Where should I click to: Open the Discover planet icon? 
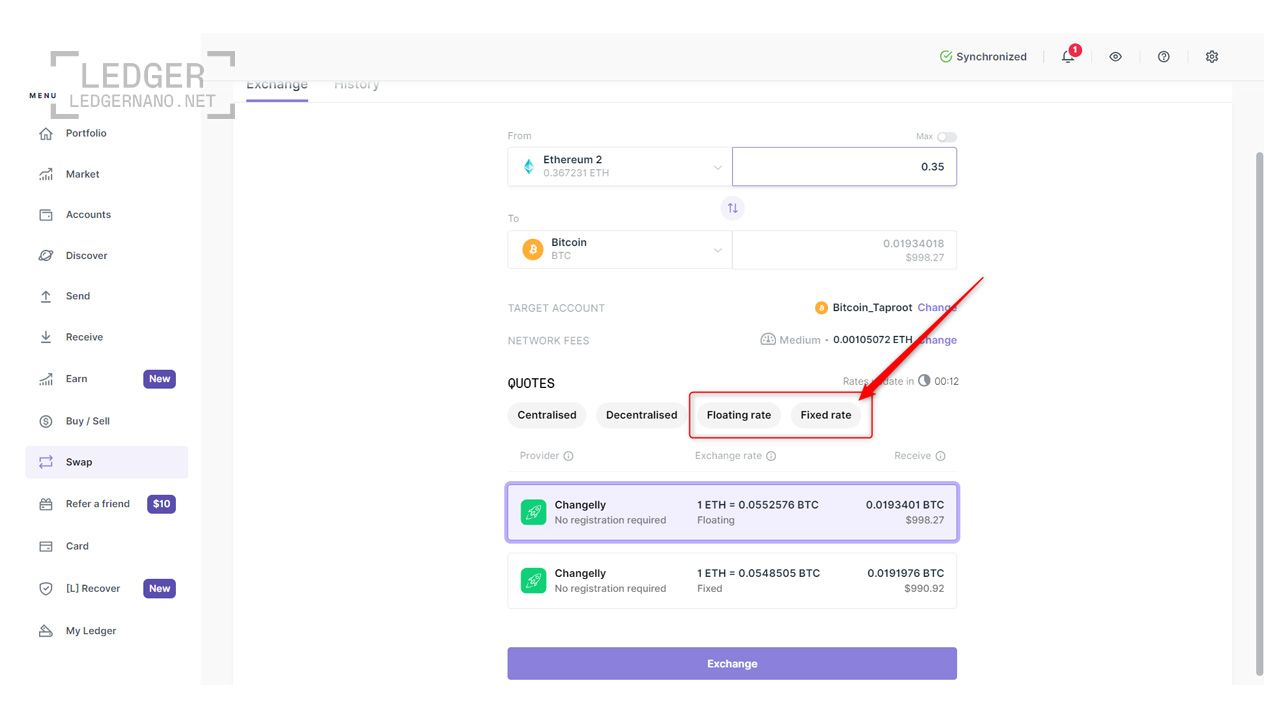point(46,256)
